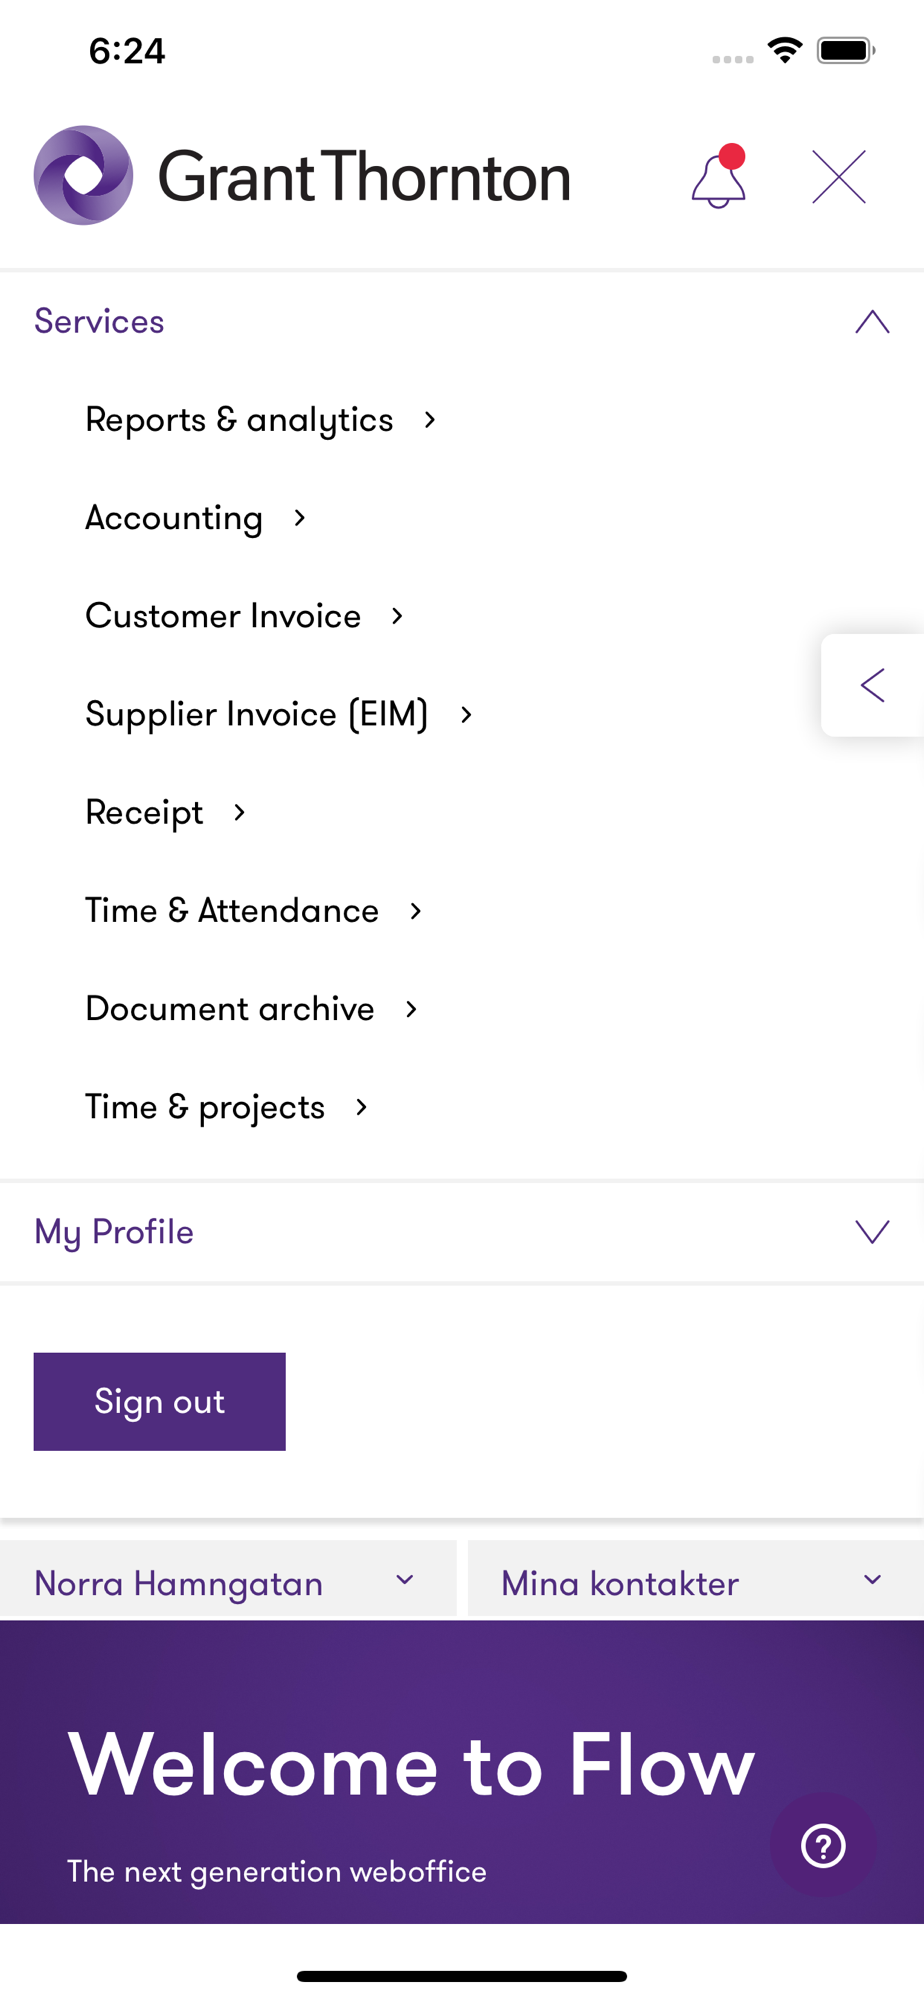Expand the My Profile section

point(872,1232)
